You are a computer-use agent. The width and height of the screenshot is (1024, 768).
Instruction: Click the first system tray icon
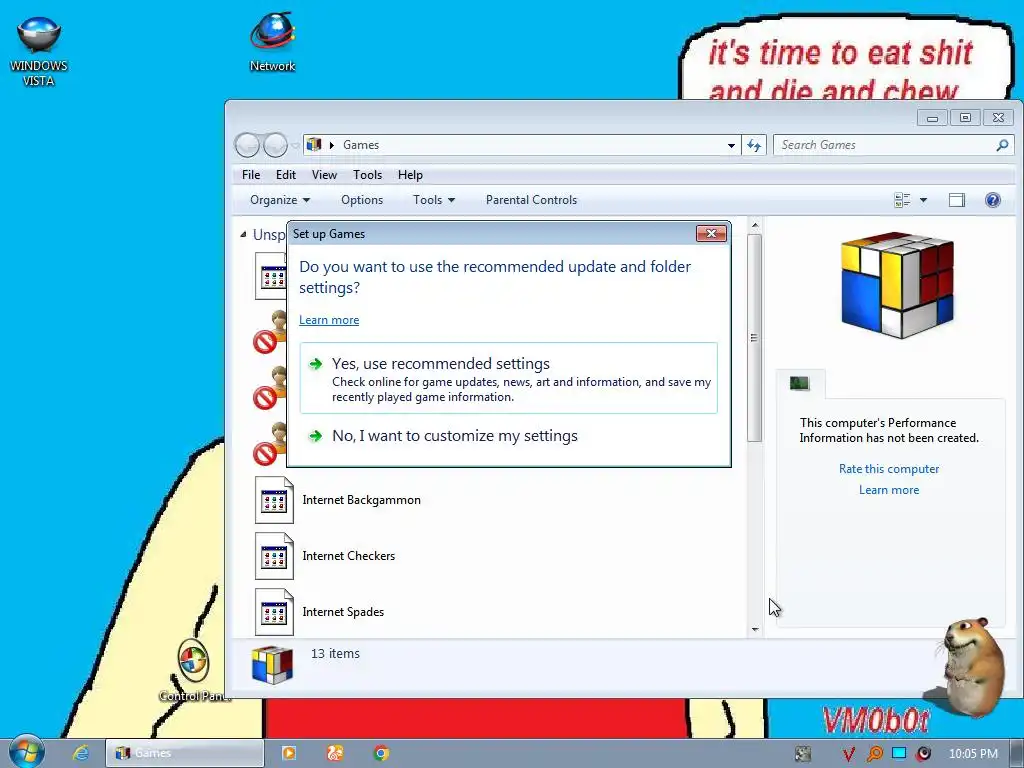[803, 754]
